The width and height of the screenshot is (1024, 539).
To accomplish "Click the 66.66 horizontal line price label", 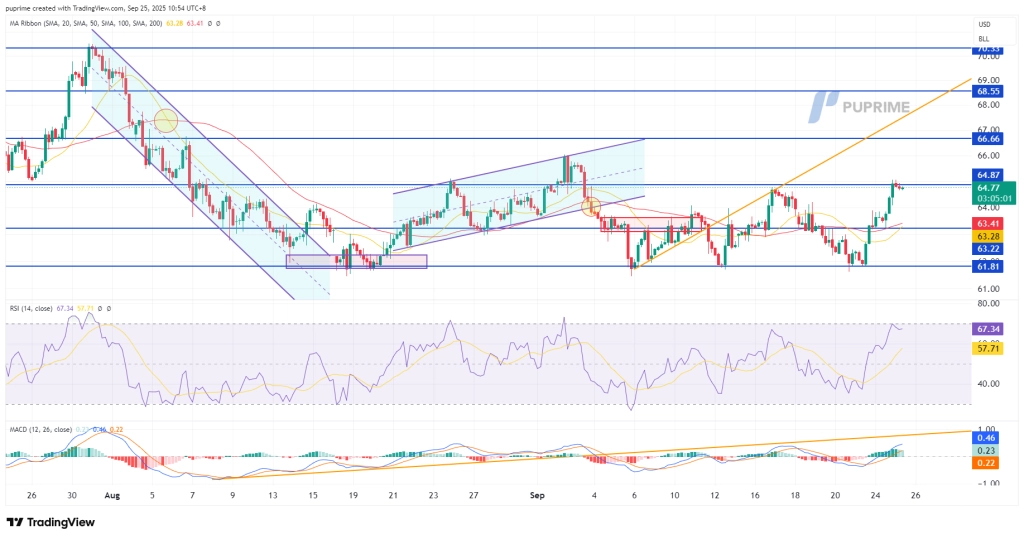I will (x=988, y=139).
